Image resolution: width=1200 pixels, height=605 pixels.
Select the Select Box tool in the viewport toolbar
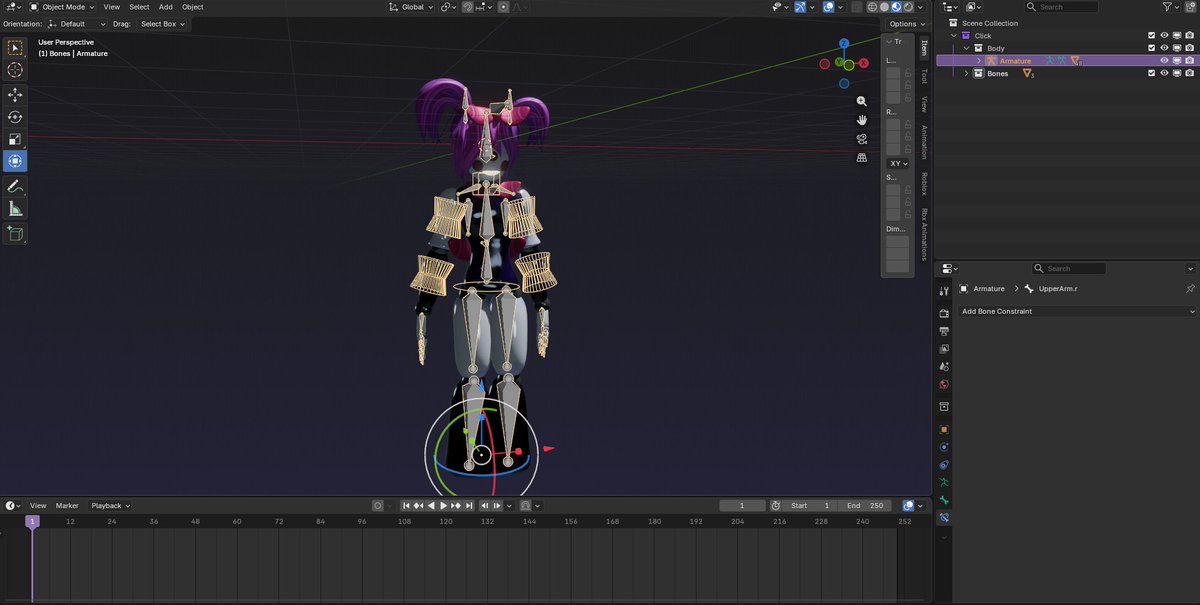pos(15,47)
